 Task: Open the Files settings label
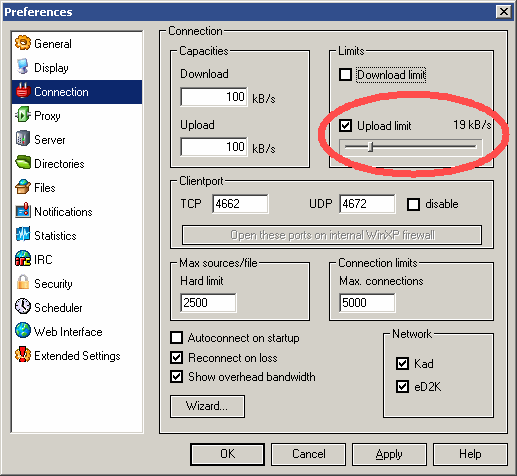point(45,188)
